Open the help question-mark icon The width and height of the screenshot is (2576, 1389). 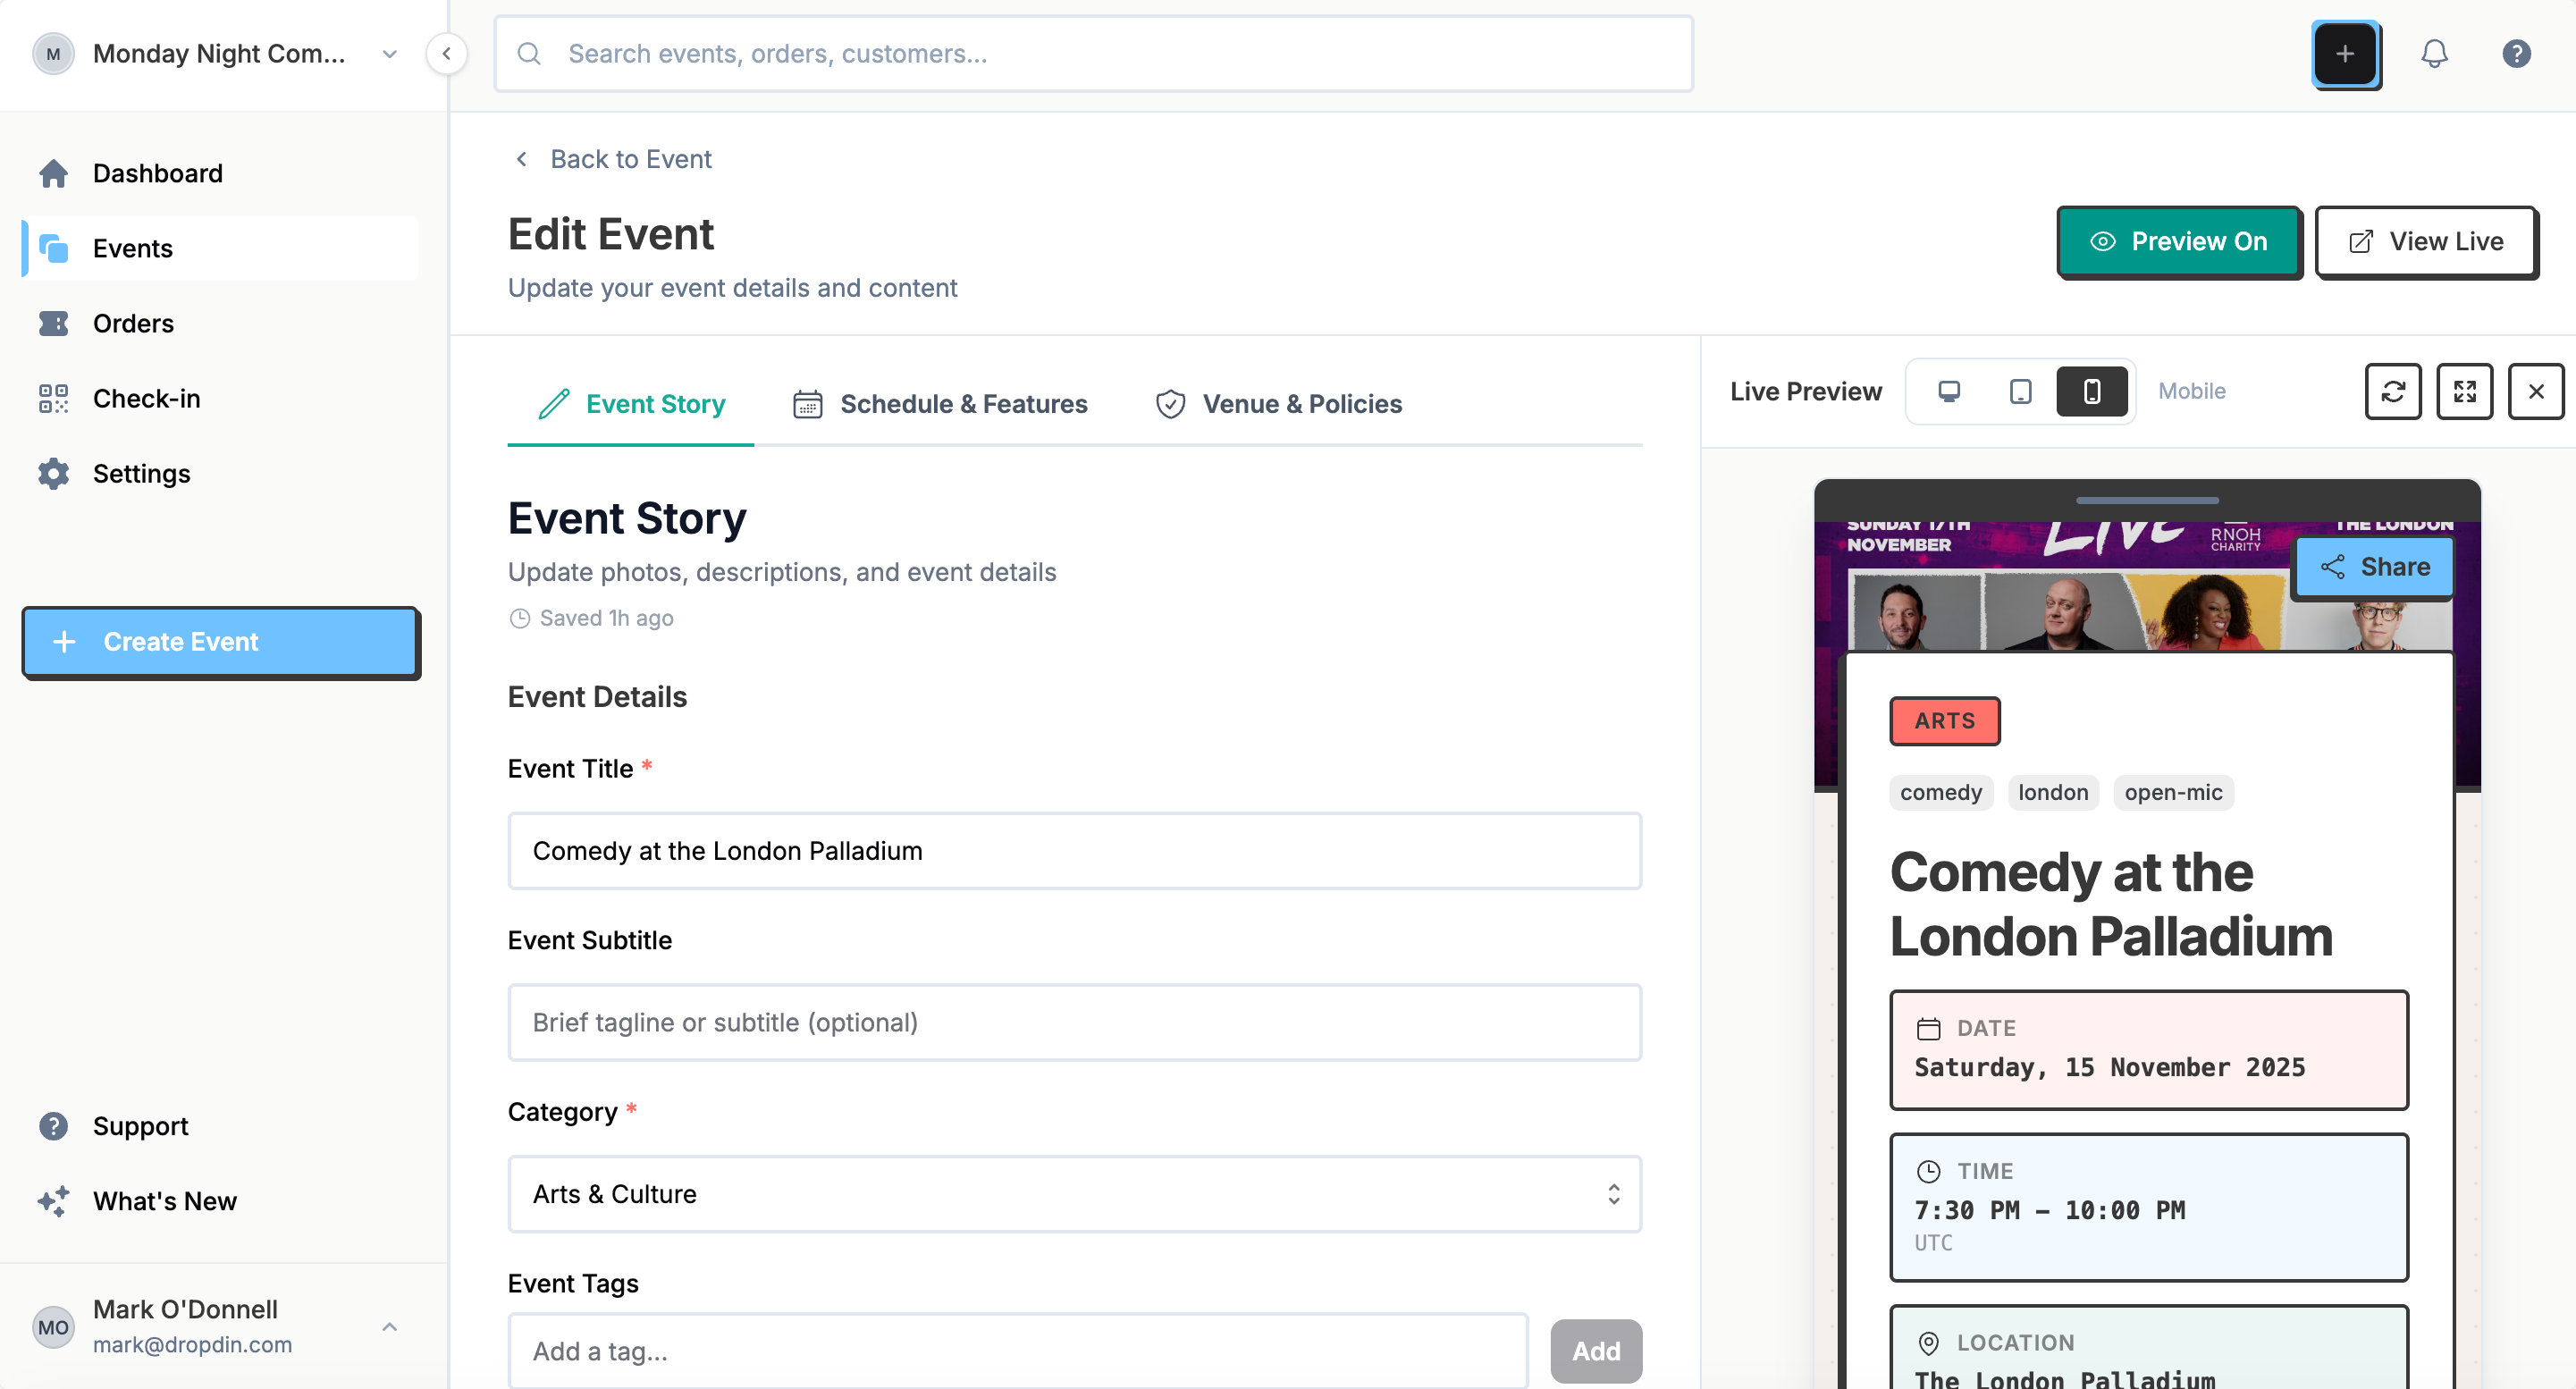2517,53
